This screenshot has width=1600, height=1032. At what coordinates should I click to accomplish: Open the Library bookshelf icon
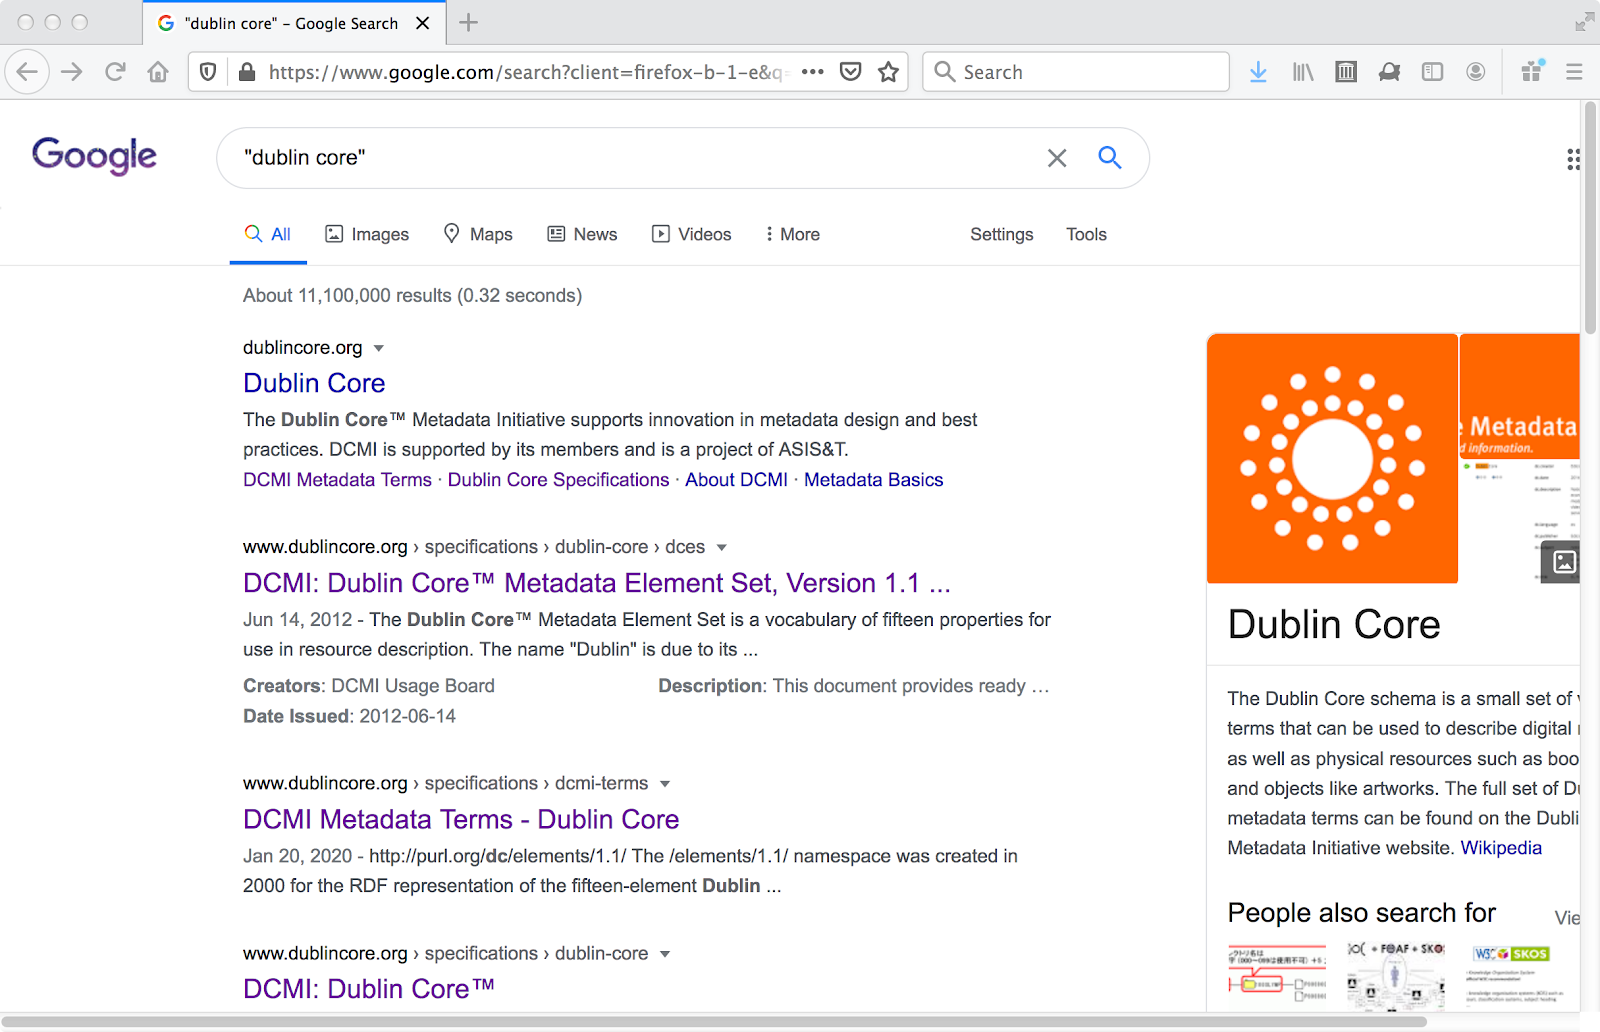1302,72
